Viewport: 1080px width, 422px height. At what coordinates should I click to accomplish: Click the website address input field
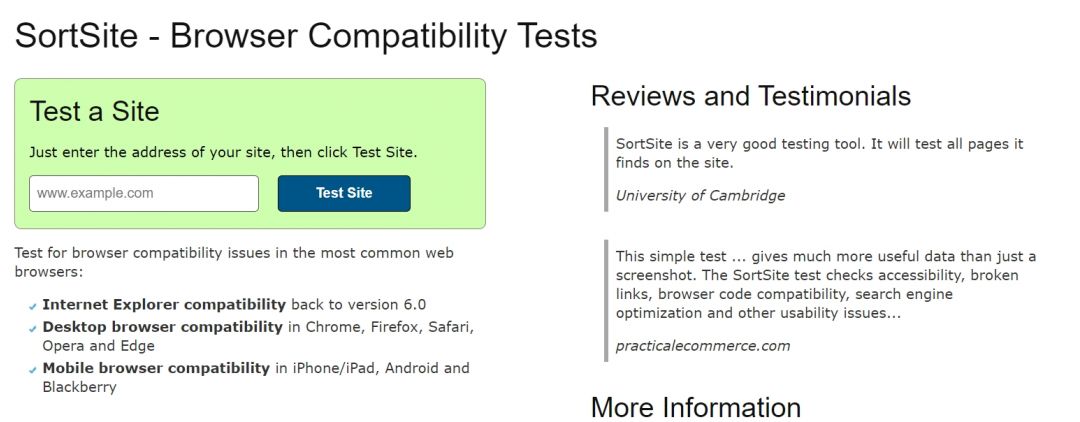pyautogui.click(x=144, y=193)
